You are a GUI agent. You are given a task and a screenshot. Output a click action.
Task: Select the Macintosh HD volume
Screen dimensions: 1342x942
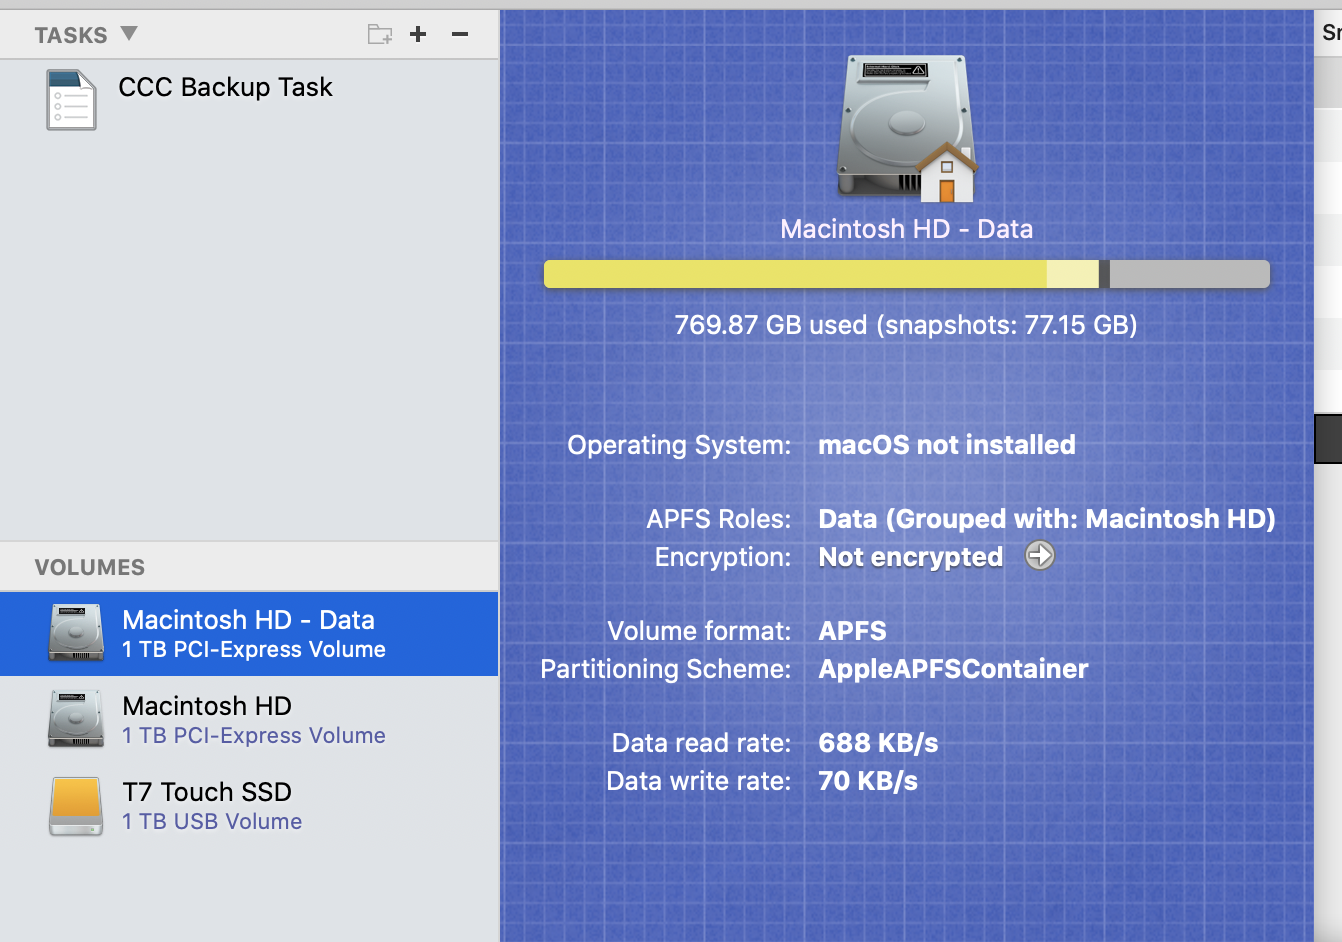tap(249, 720)
